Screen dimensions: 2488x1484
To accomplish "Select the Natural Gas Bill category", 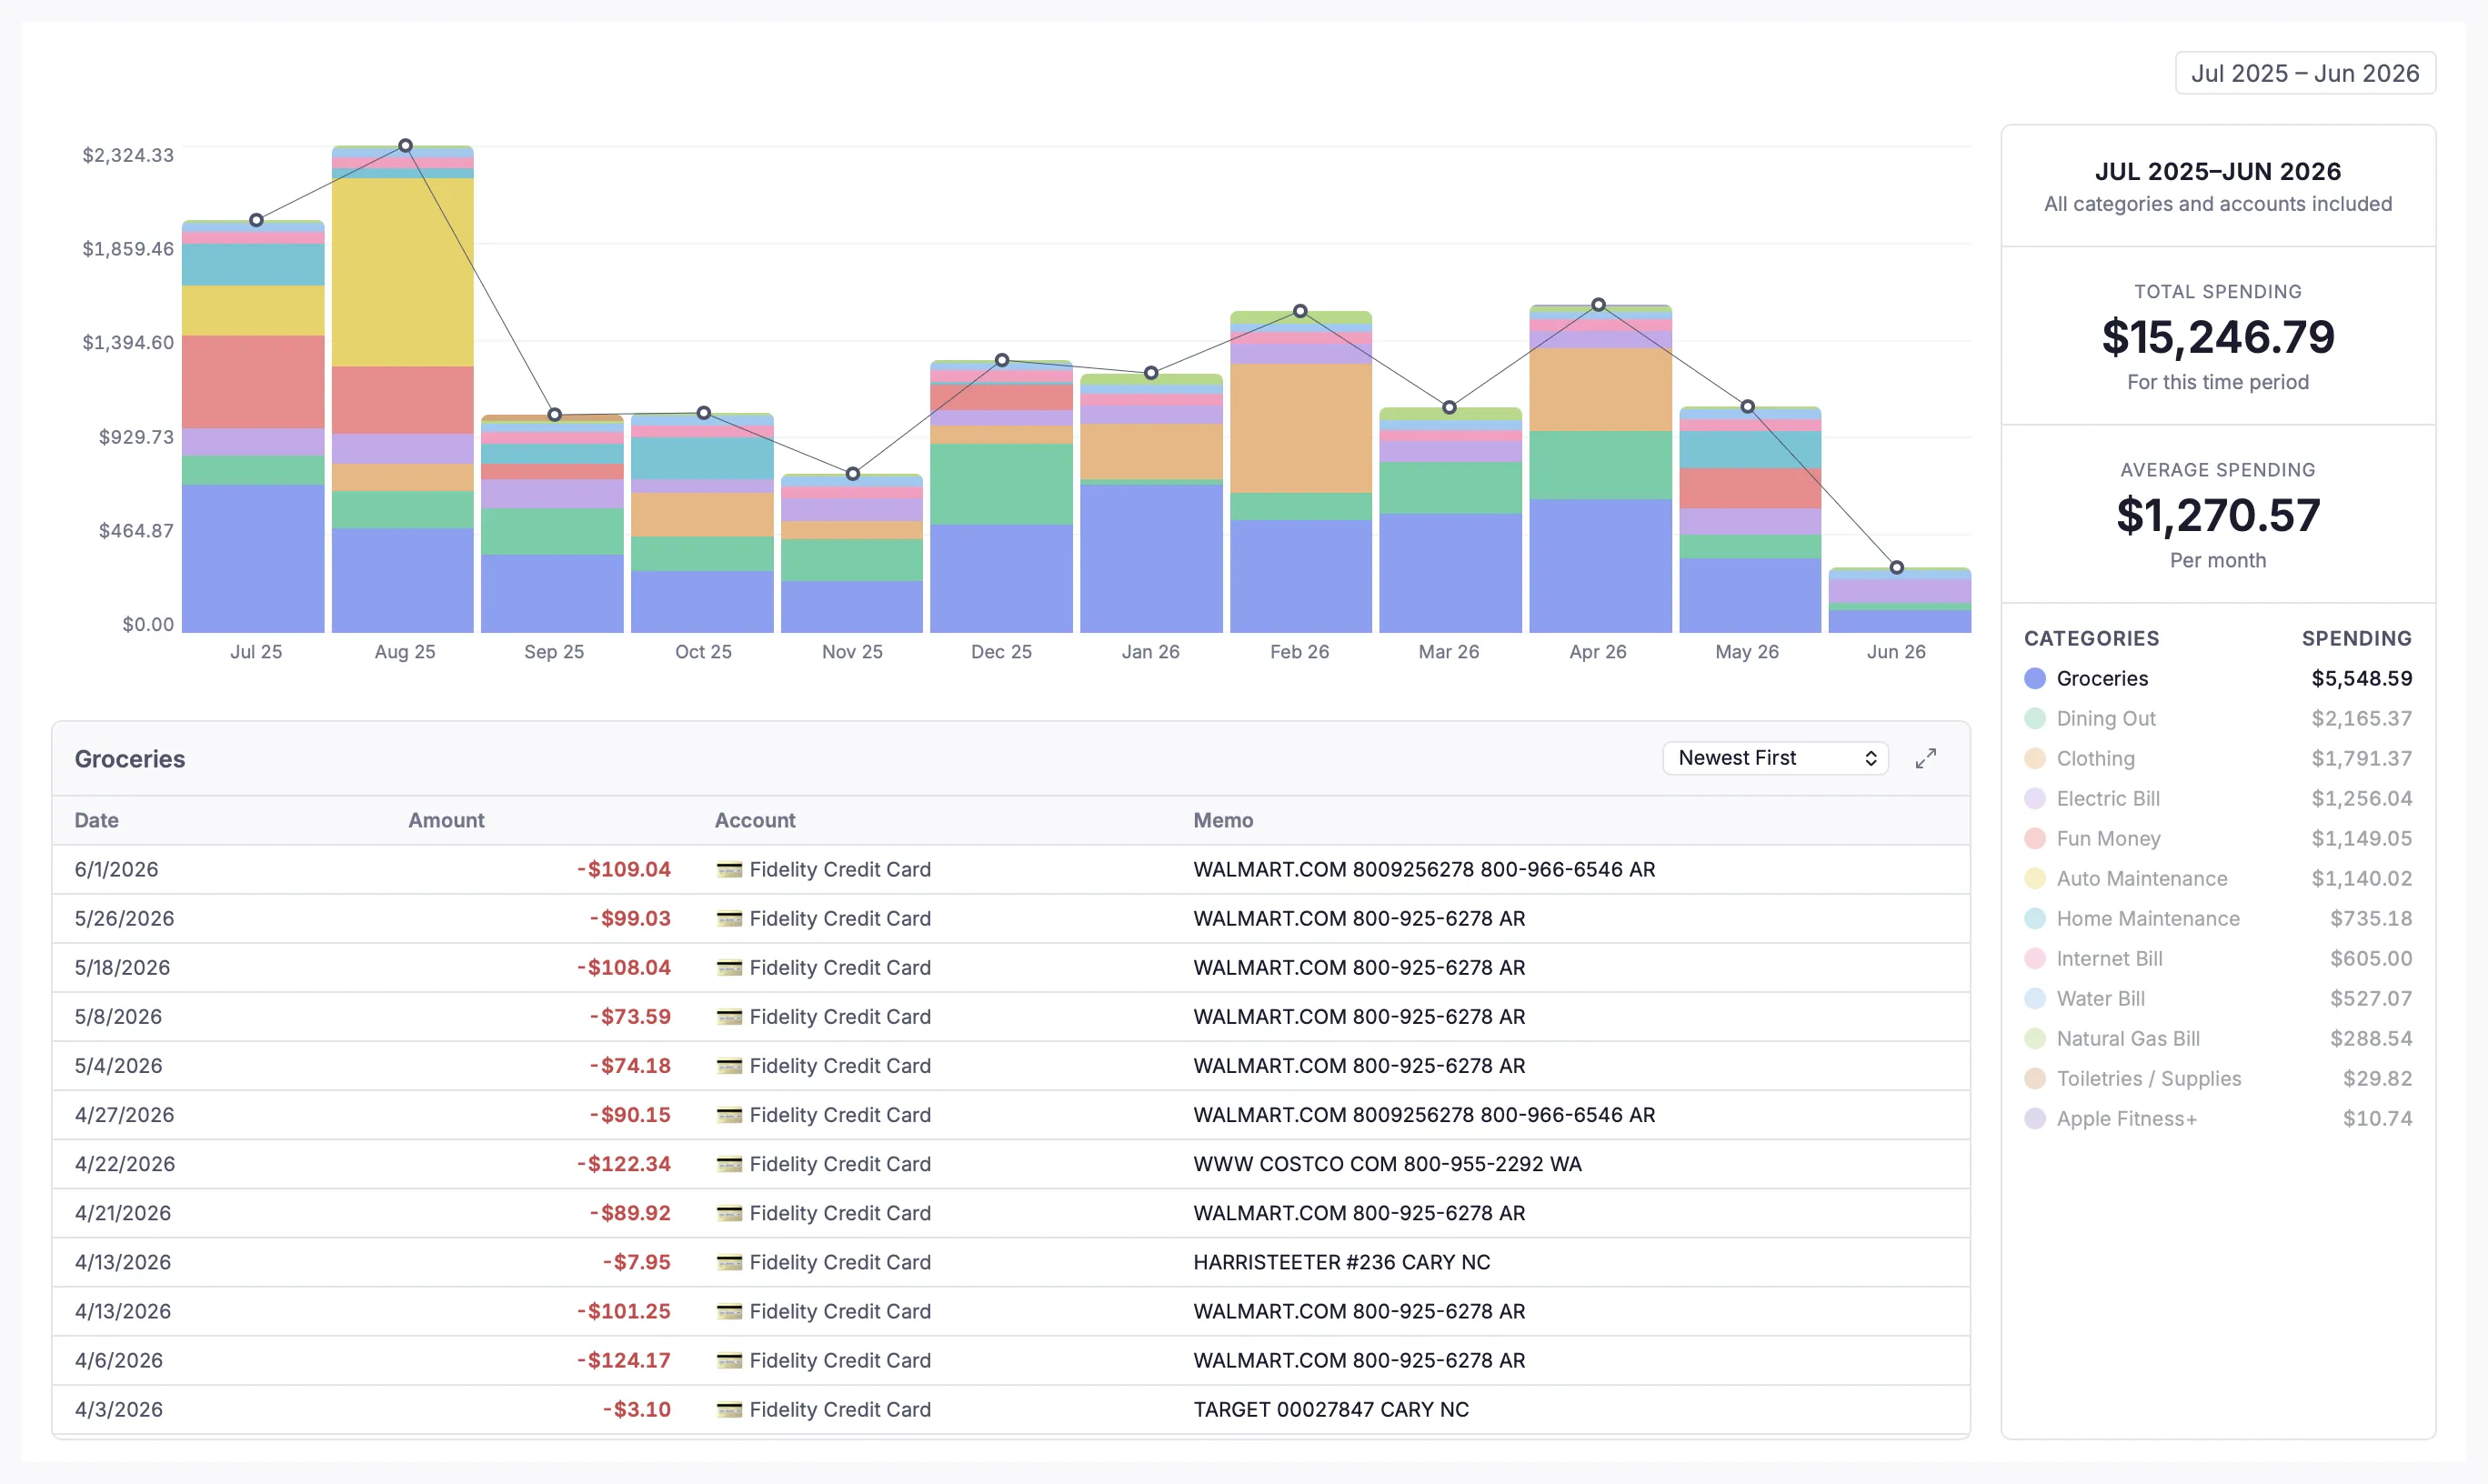I will (x=2217, y=1038).
